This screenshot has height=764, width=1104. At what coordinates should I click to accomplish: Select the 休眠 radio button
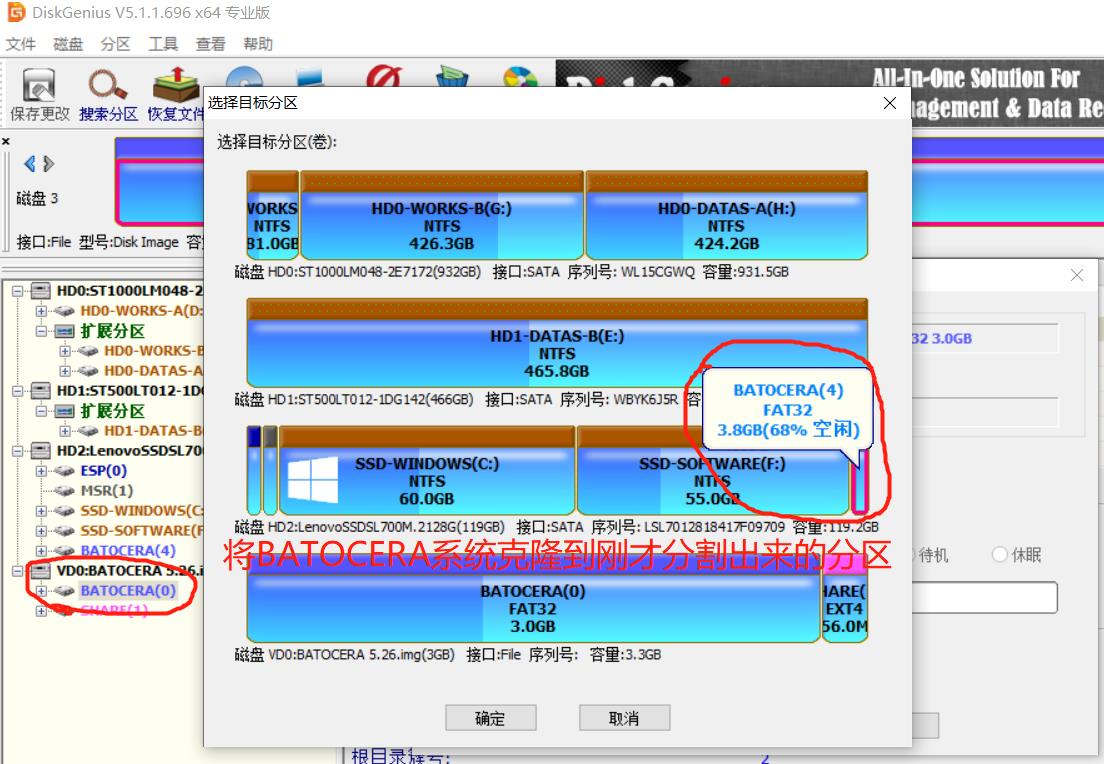tap(1000, 555)
